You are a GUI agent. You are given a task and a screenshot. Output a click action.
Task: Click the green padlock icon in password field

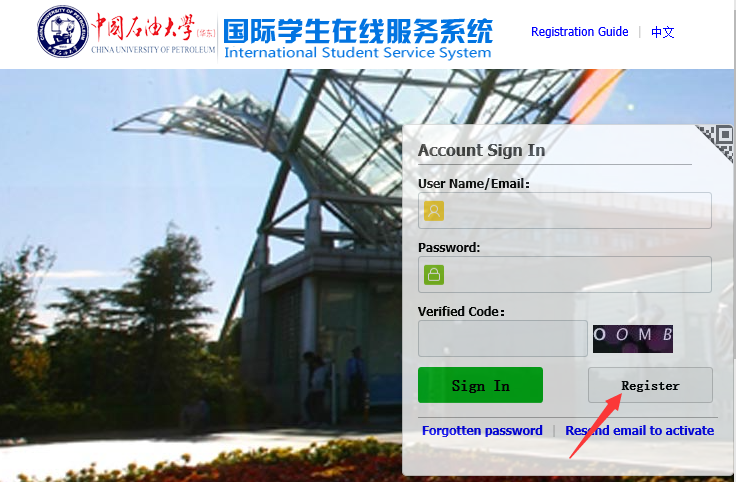click(434, 275)
